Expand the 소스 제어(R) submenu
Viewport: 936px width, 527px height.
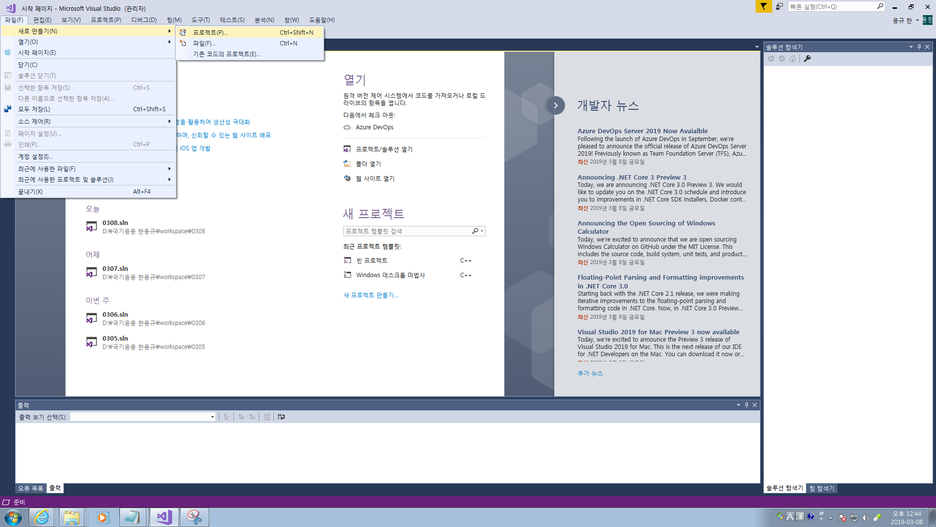coord(88,121)
